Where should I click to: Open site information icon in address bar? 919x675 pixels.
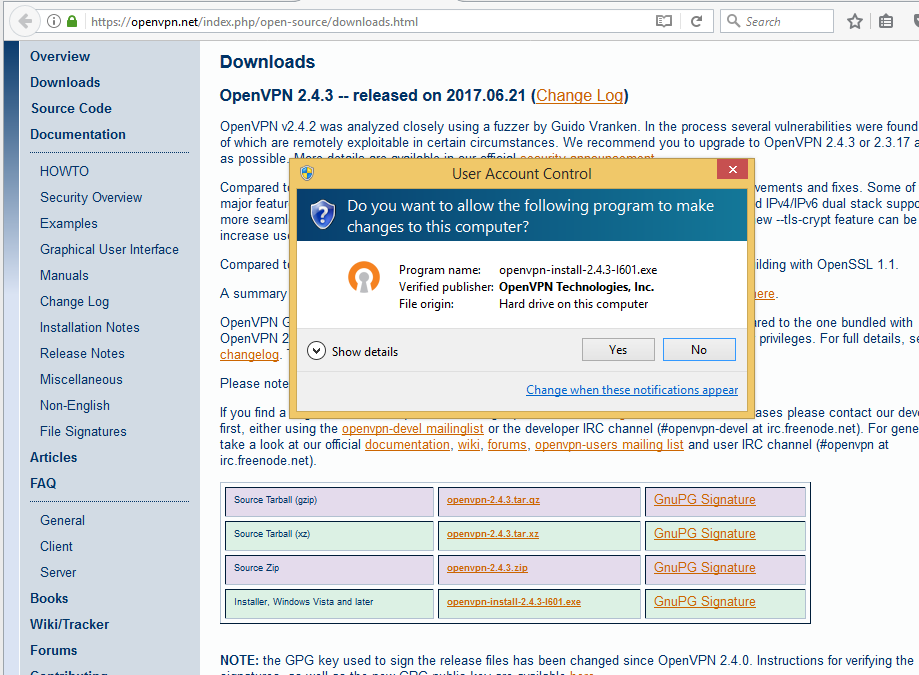coord(53,22)
